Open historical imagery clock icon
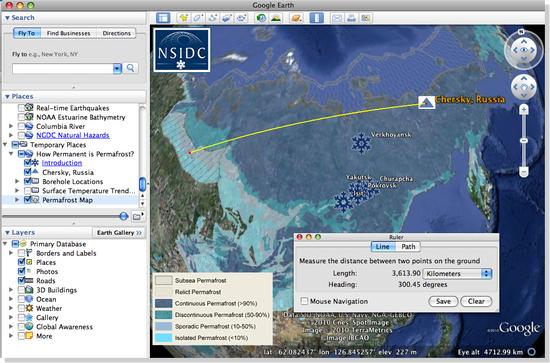Image resolution: width=550 pixels, height=363 pixels. click(261, 18)
